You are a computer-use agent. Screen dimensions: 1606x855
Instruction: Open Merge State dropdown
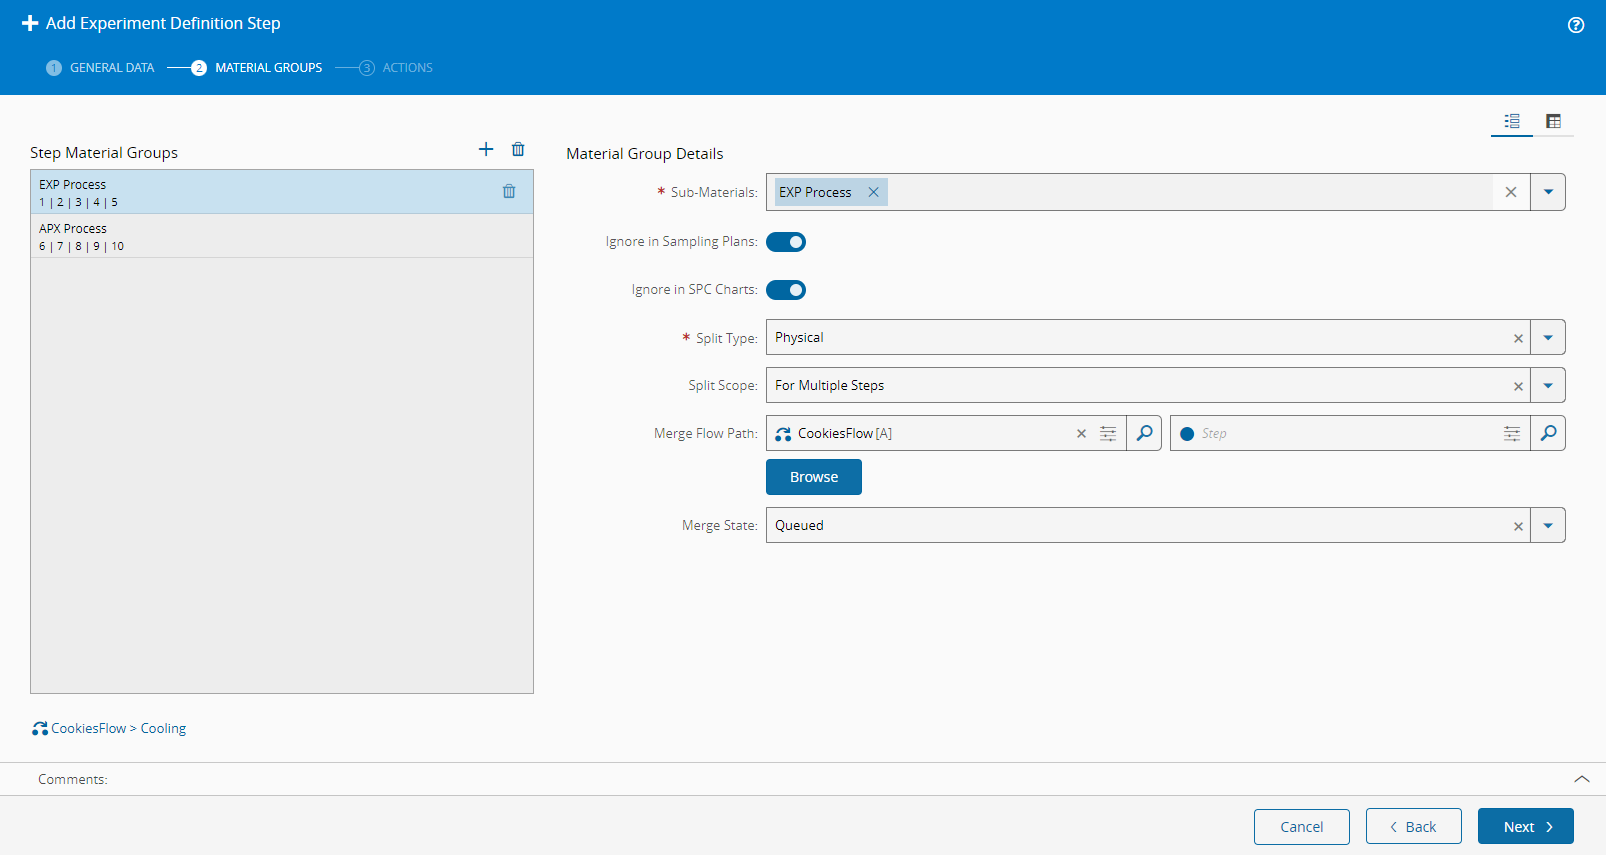[1548, 526]
